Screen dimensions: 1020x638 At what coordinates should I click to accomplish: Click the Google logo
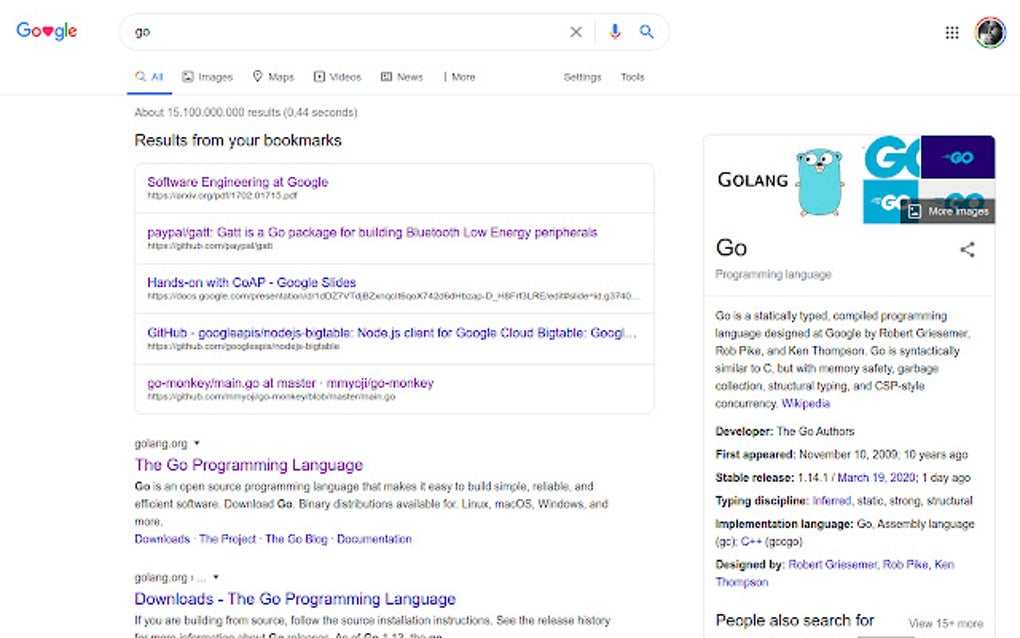pyautogui.click(x=46, y=29)
